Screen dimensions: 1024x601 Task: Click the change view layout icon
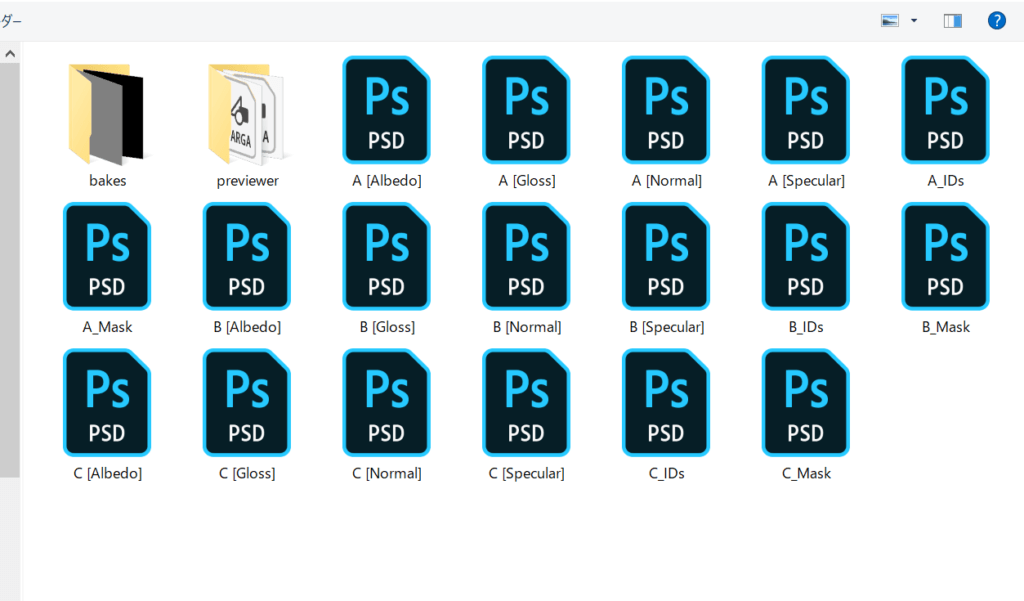pyautogui.click(x=890, y=21)
